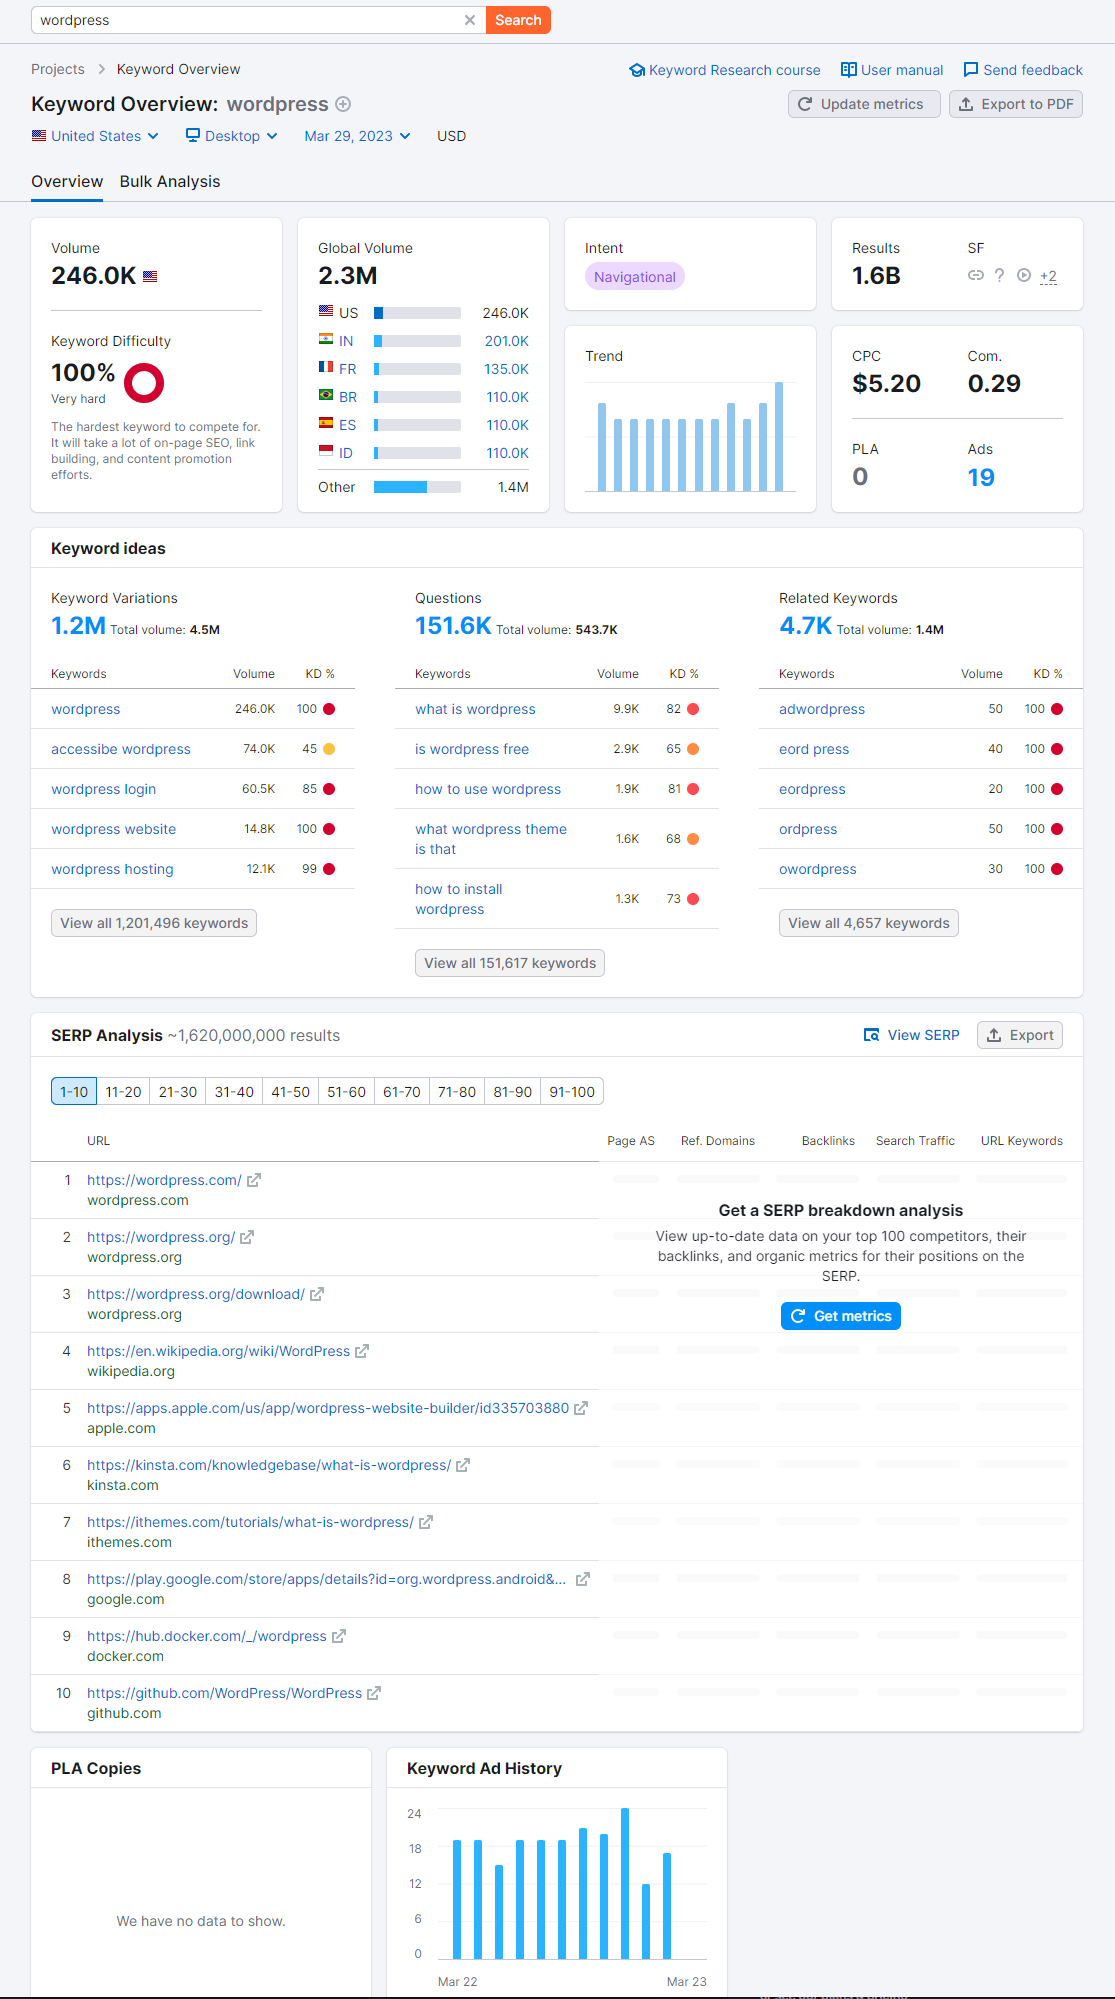Image resolution: width=1115 pixels, height=1999 pixels.
Task: Click the Get metrics button
Action: (840, 1316)
